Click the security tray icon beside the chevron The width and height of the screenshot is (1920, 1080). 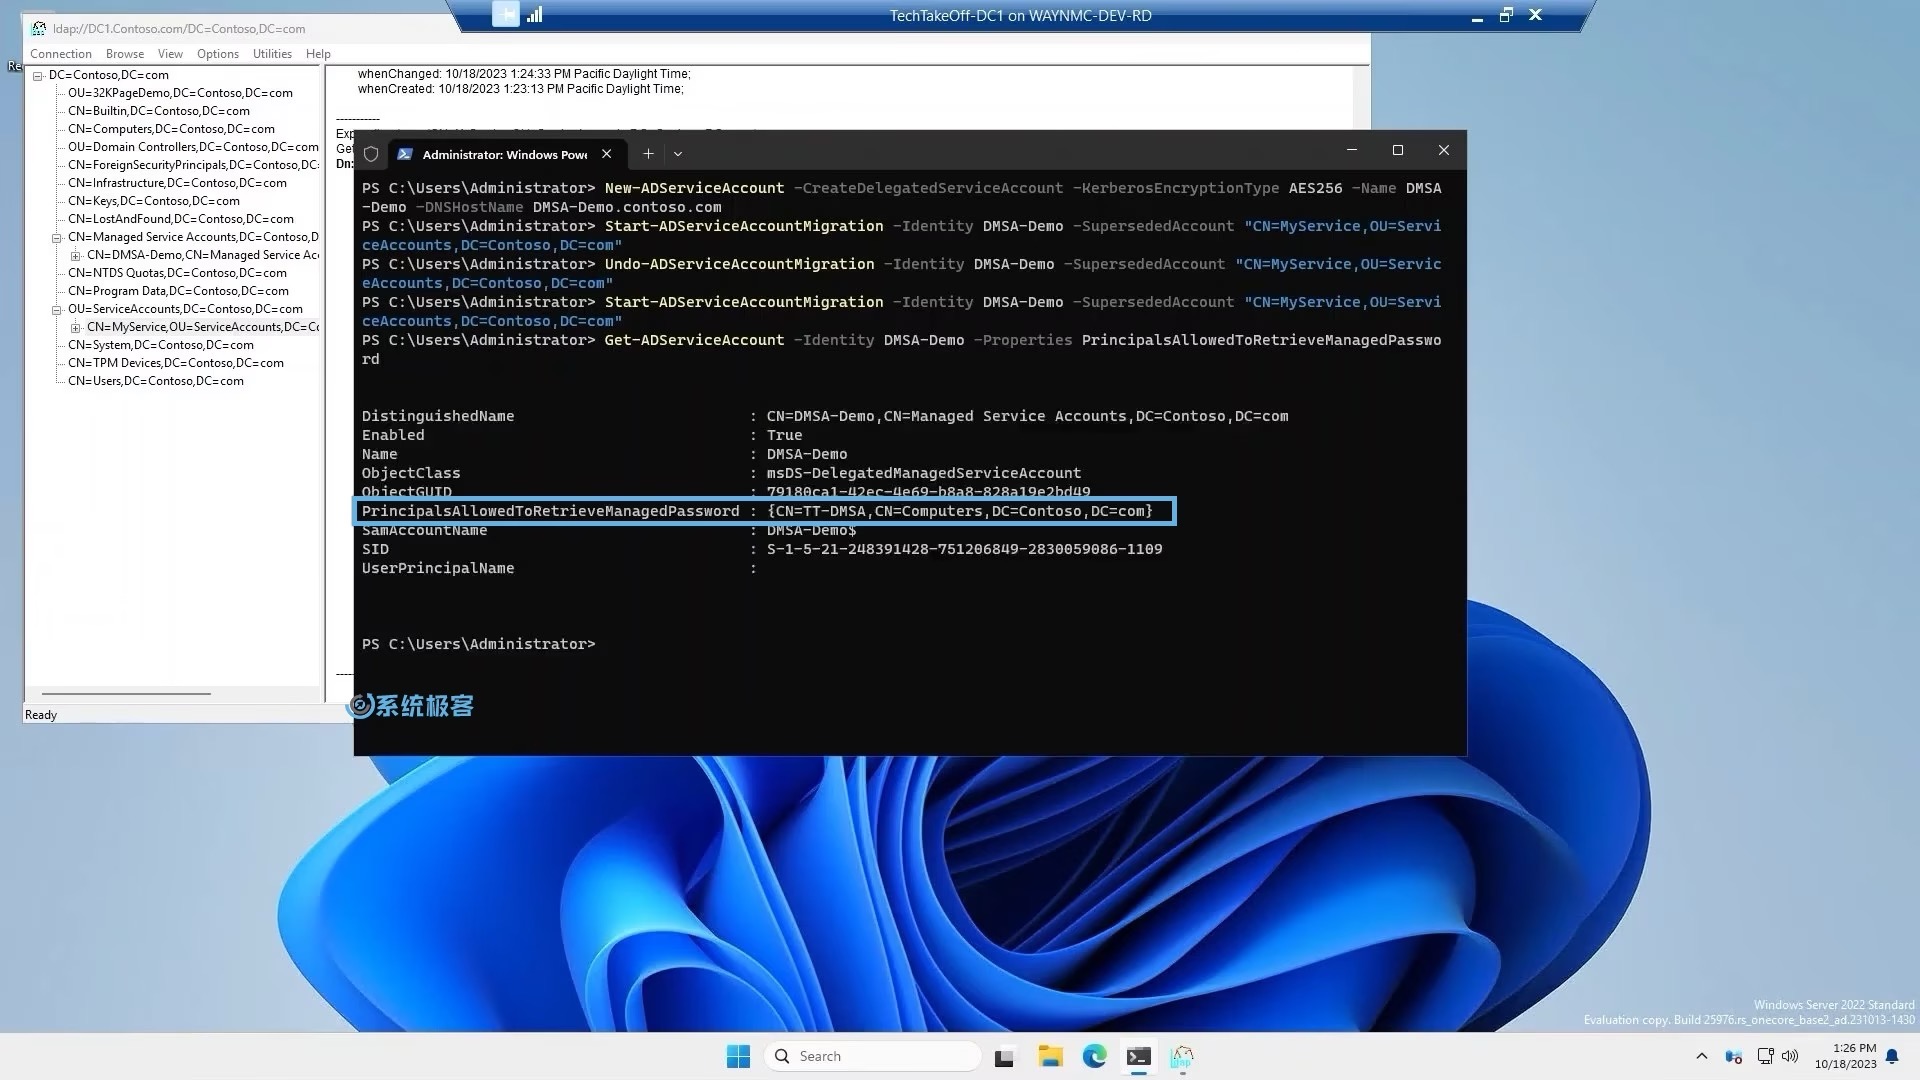(x=1734, y=1056)
